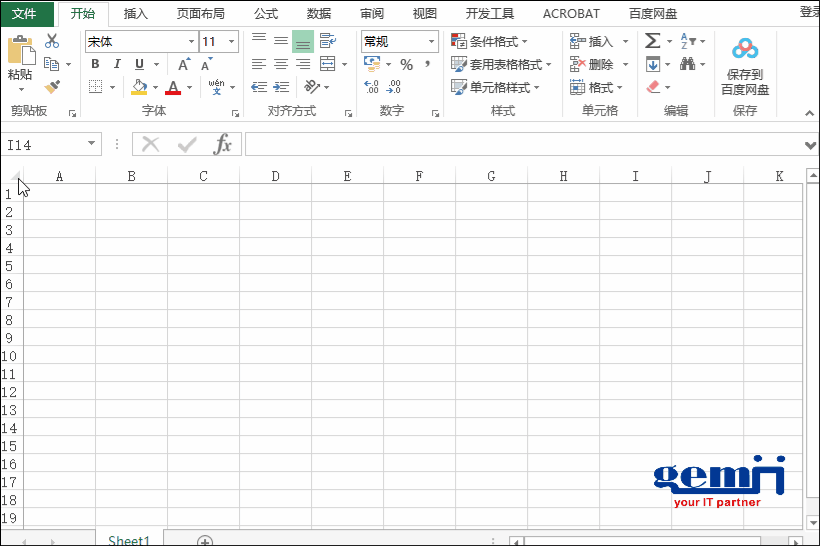Toggle Bold formatting
Screen dimensions: 820x546
coord(95,64)
